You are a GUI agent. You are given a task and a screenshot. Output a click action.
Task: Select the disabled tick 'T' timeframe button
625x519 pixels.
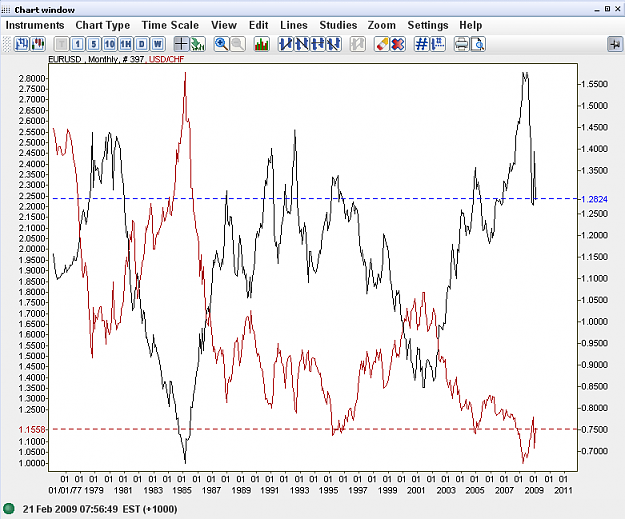(x=61, y=44)
